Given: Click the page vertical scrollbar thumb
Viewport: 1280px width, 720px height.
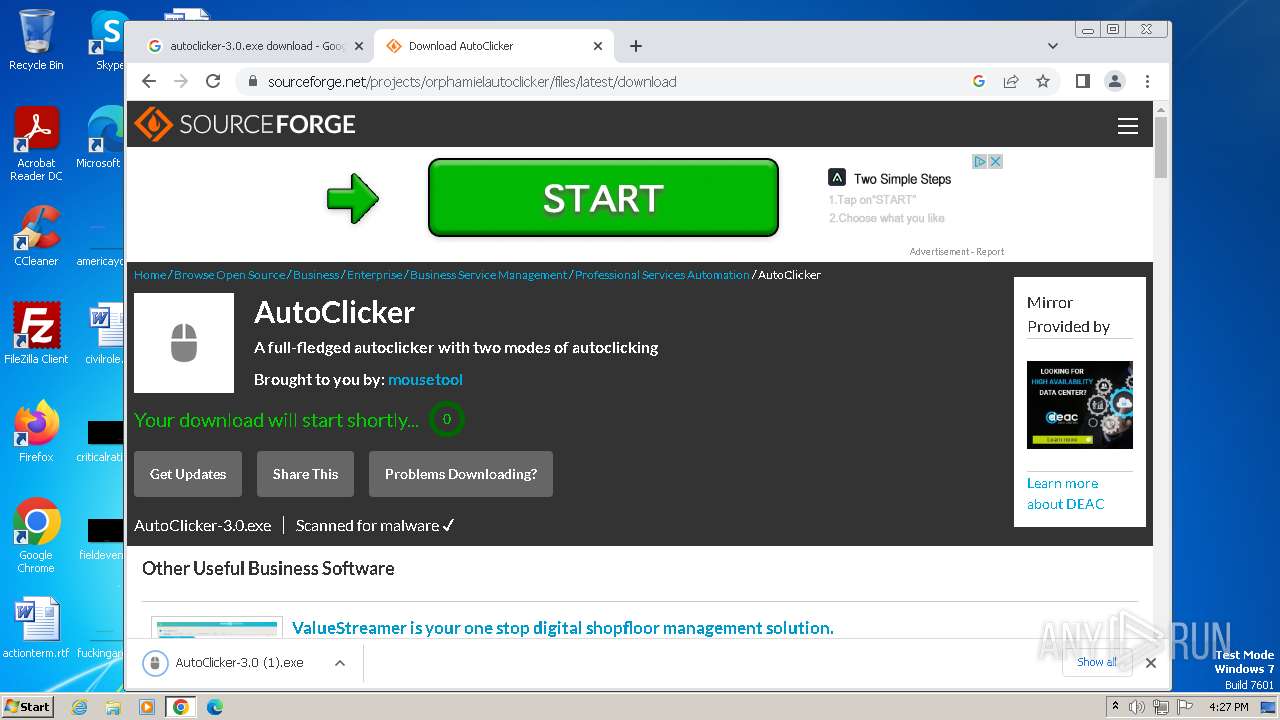Looking at the screenshot, I should coord(1161,146).
